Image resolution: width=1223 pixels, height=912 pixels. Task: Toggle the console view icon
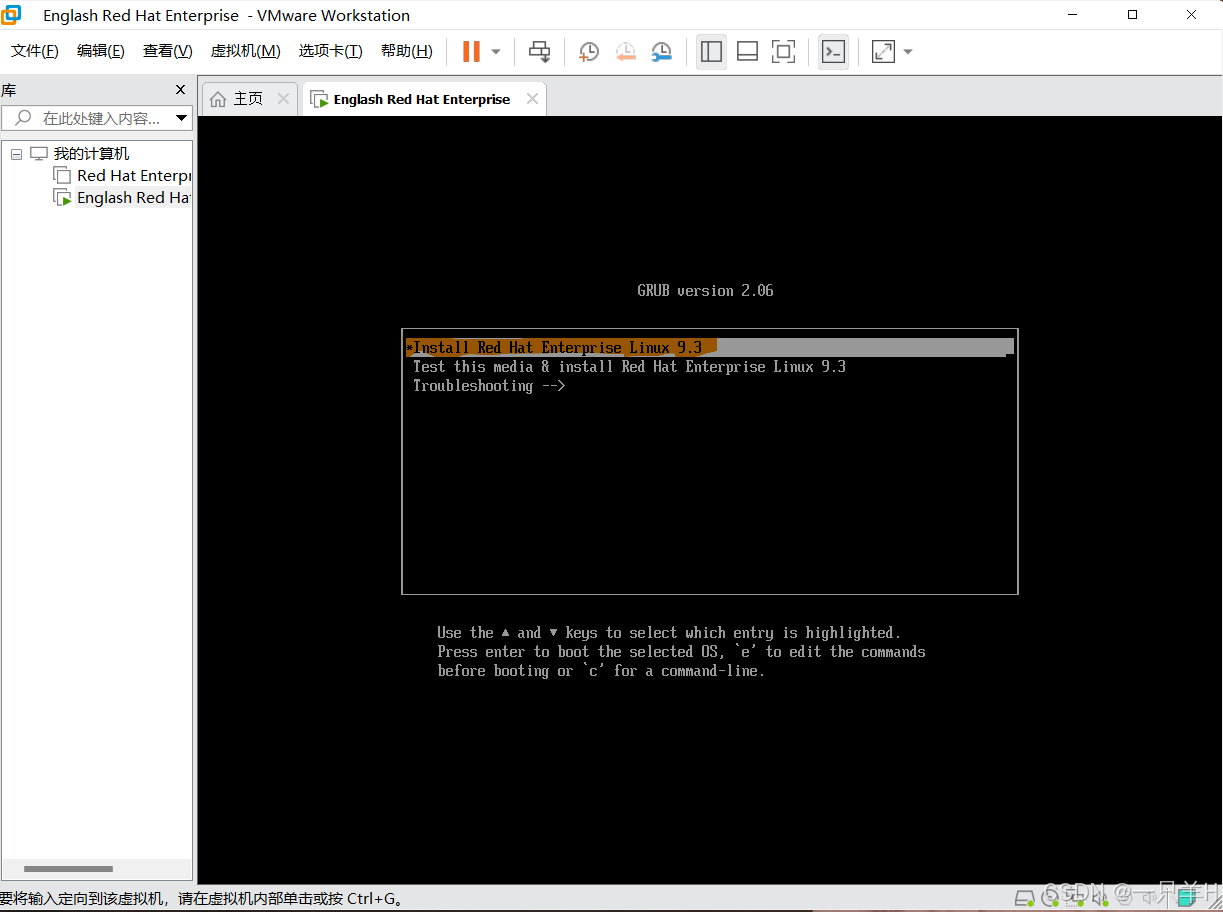[834, 51]
